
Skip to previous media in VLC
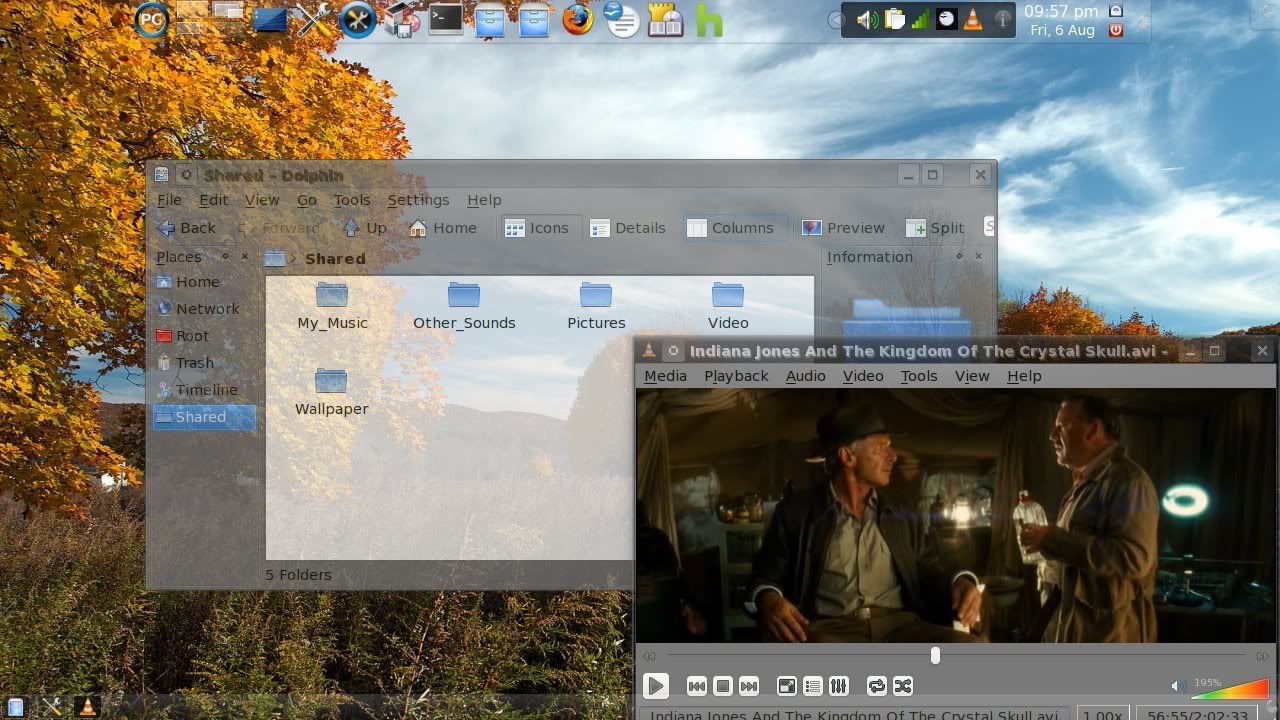tap(697, 686)
